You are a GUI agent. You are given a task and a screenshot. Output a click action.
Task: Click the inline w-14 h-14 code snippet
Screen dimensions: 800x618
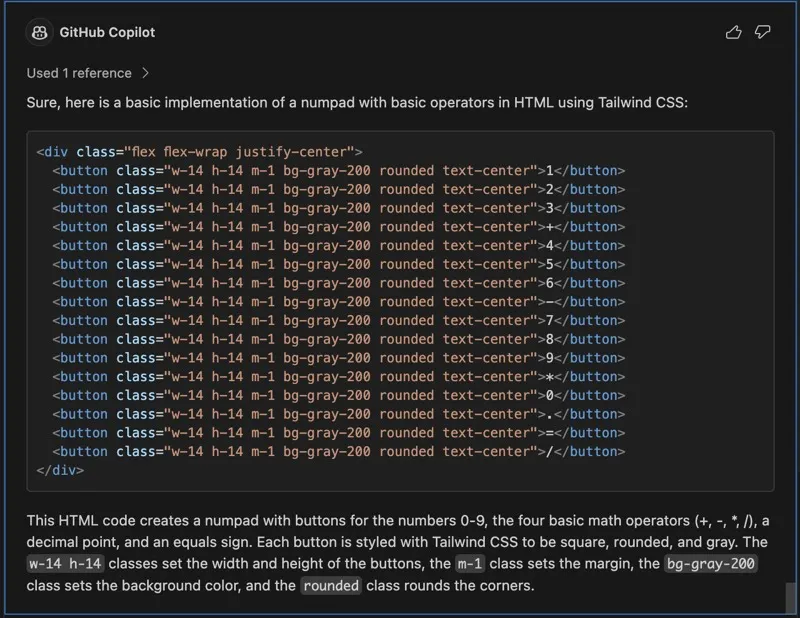65,564
